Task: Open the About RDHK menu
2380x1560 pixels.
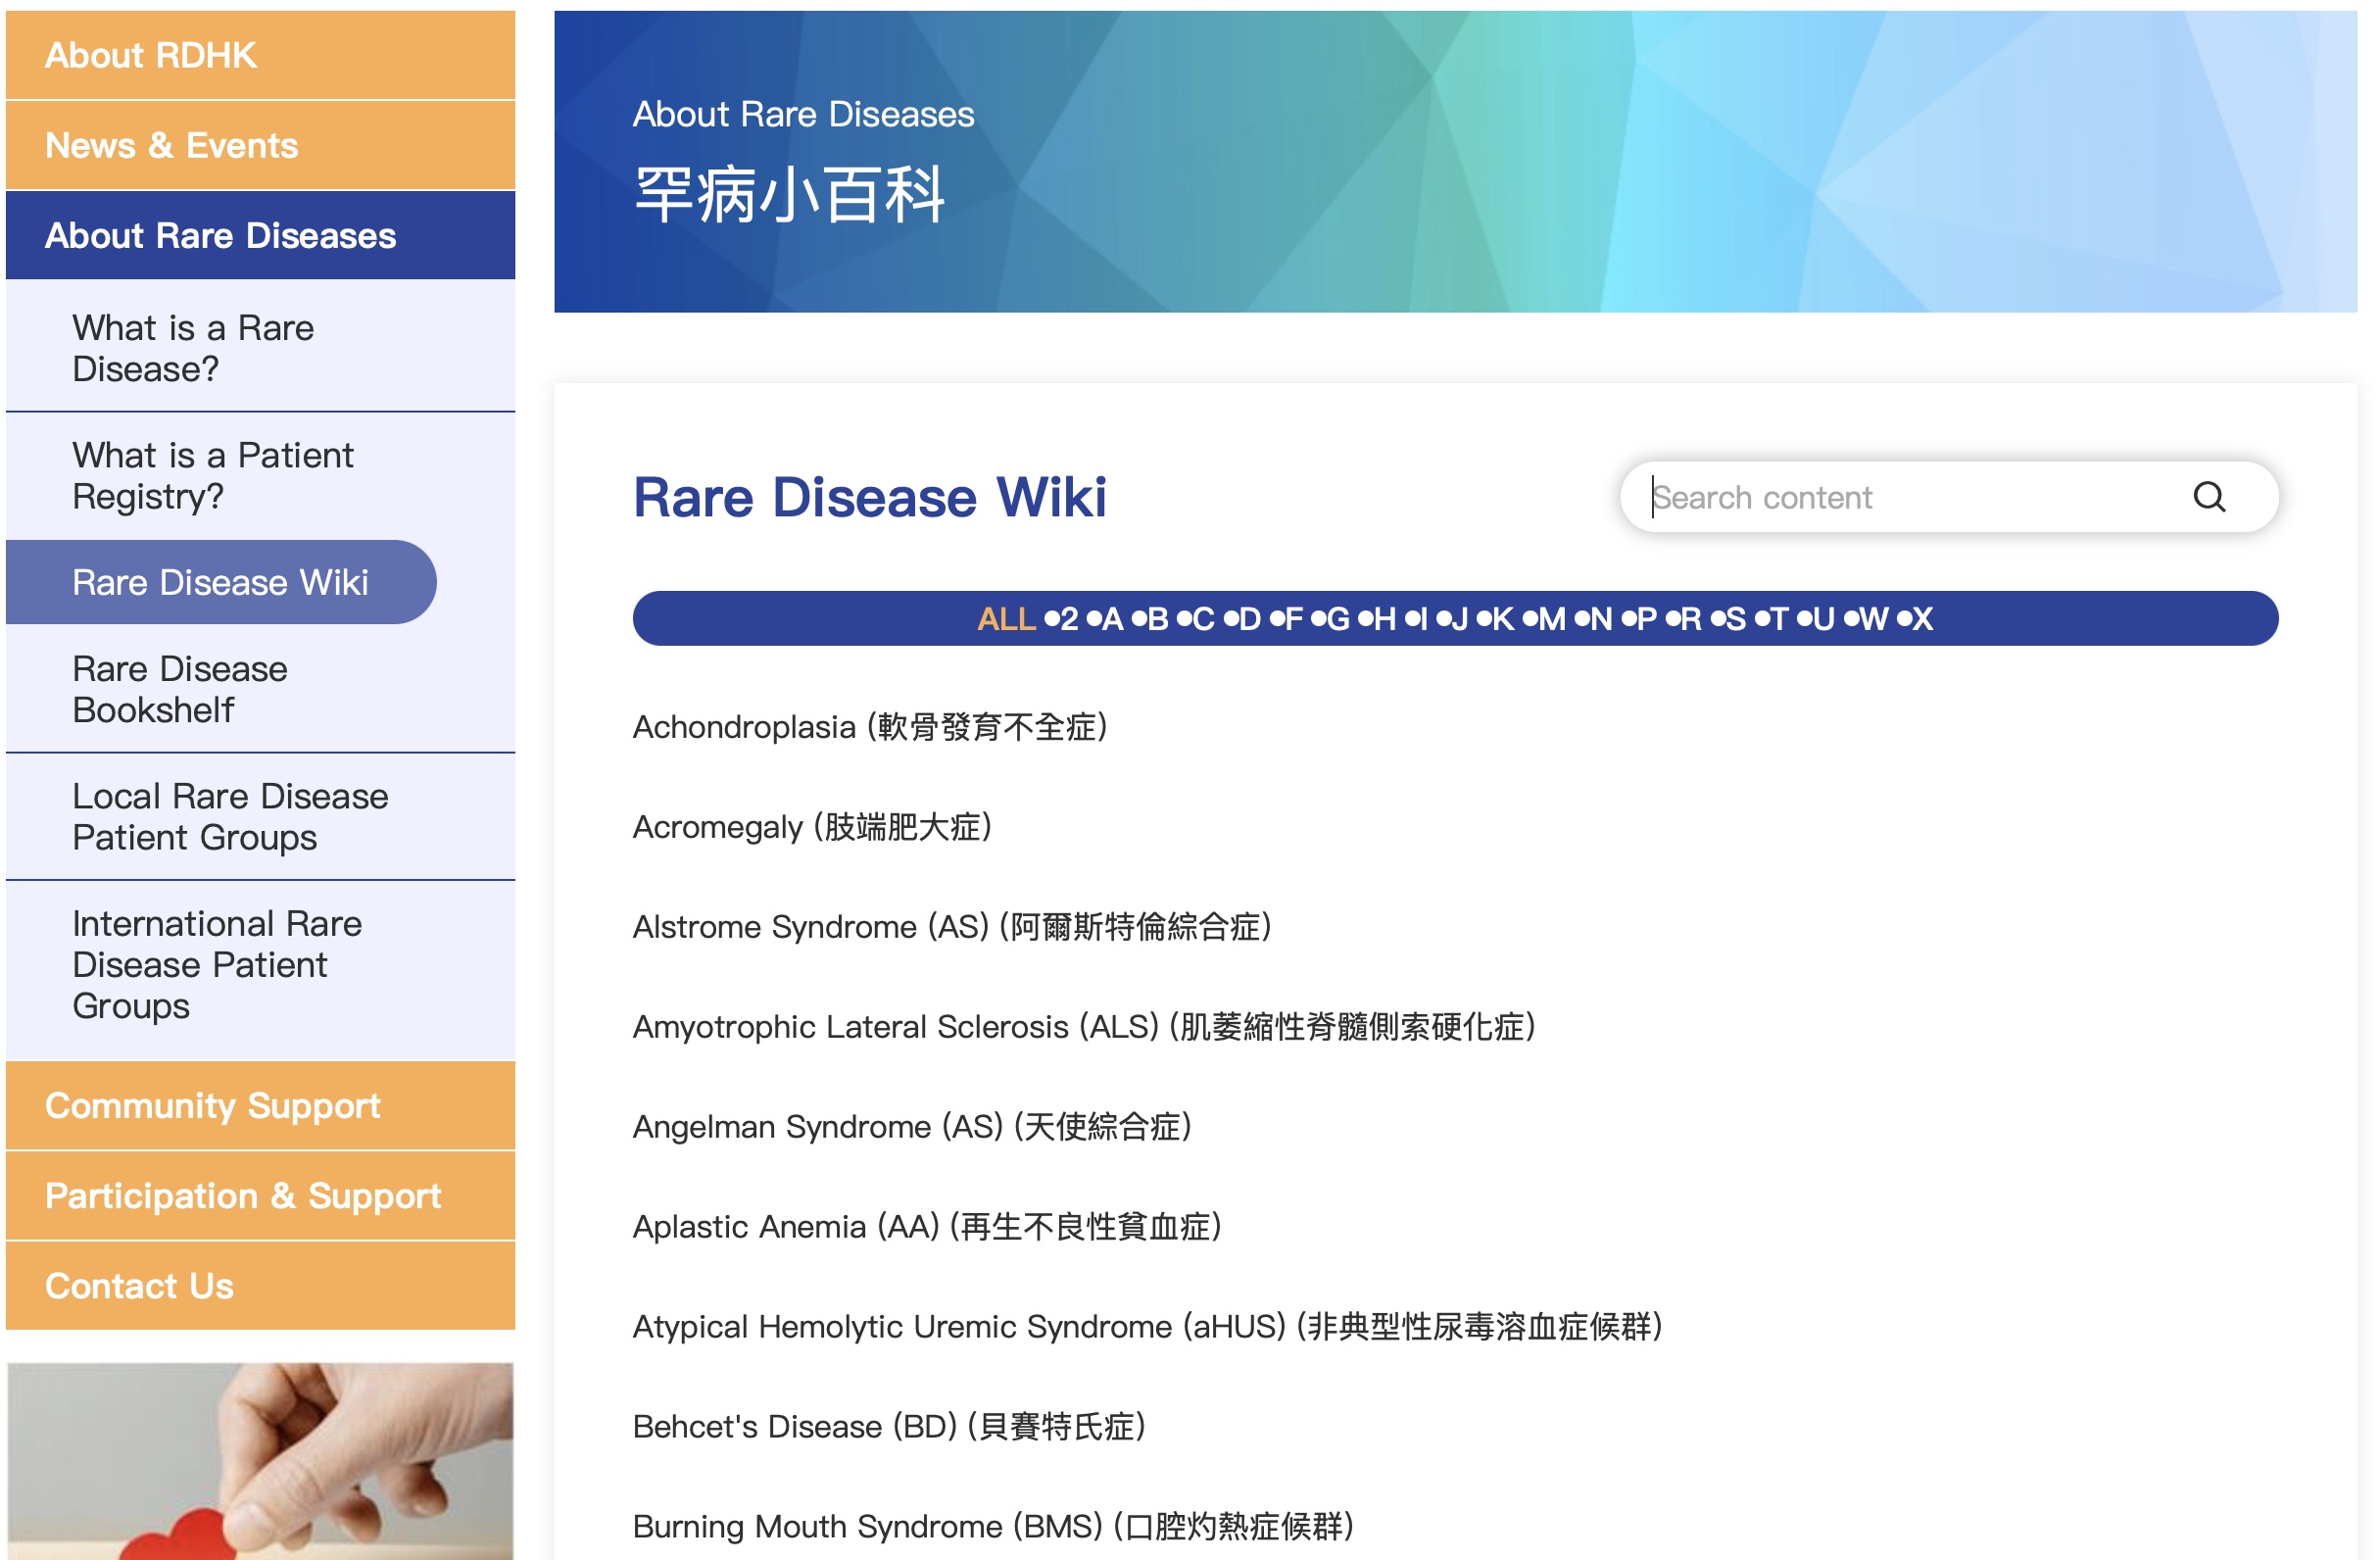Action: [x=260, y=55]
